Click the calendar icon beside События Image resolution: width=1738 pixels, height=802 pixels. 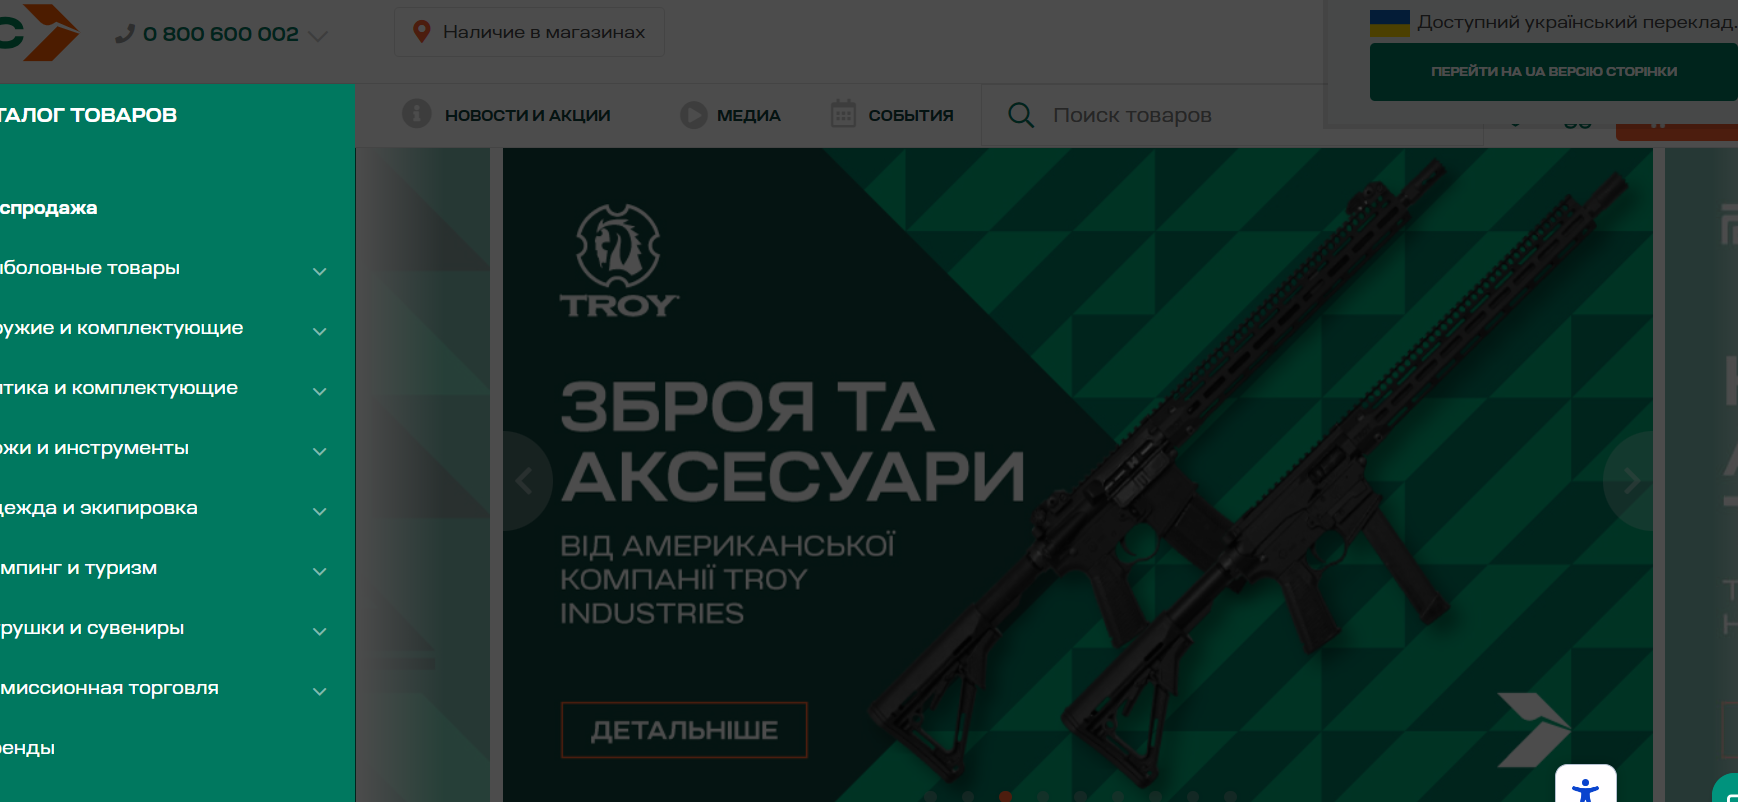click(843, 114)
